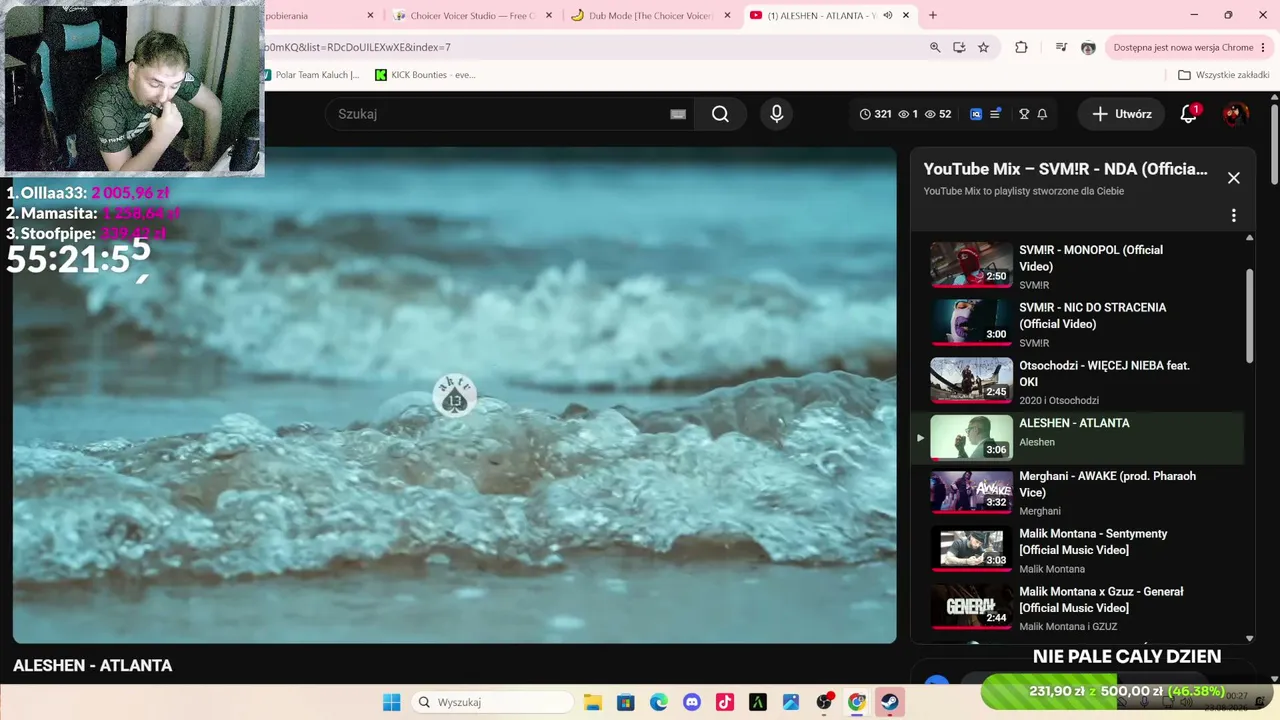Click the small bell icon beside the trophy
The image size is (1280, 720).
point(1042,114)
